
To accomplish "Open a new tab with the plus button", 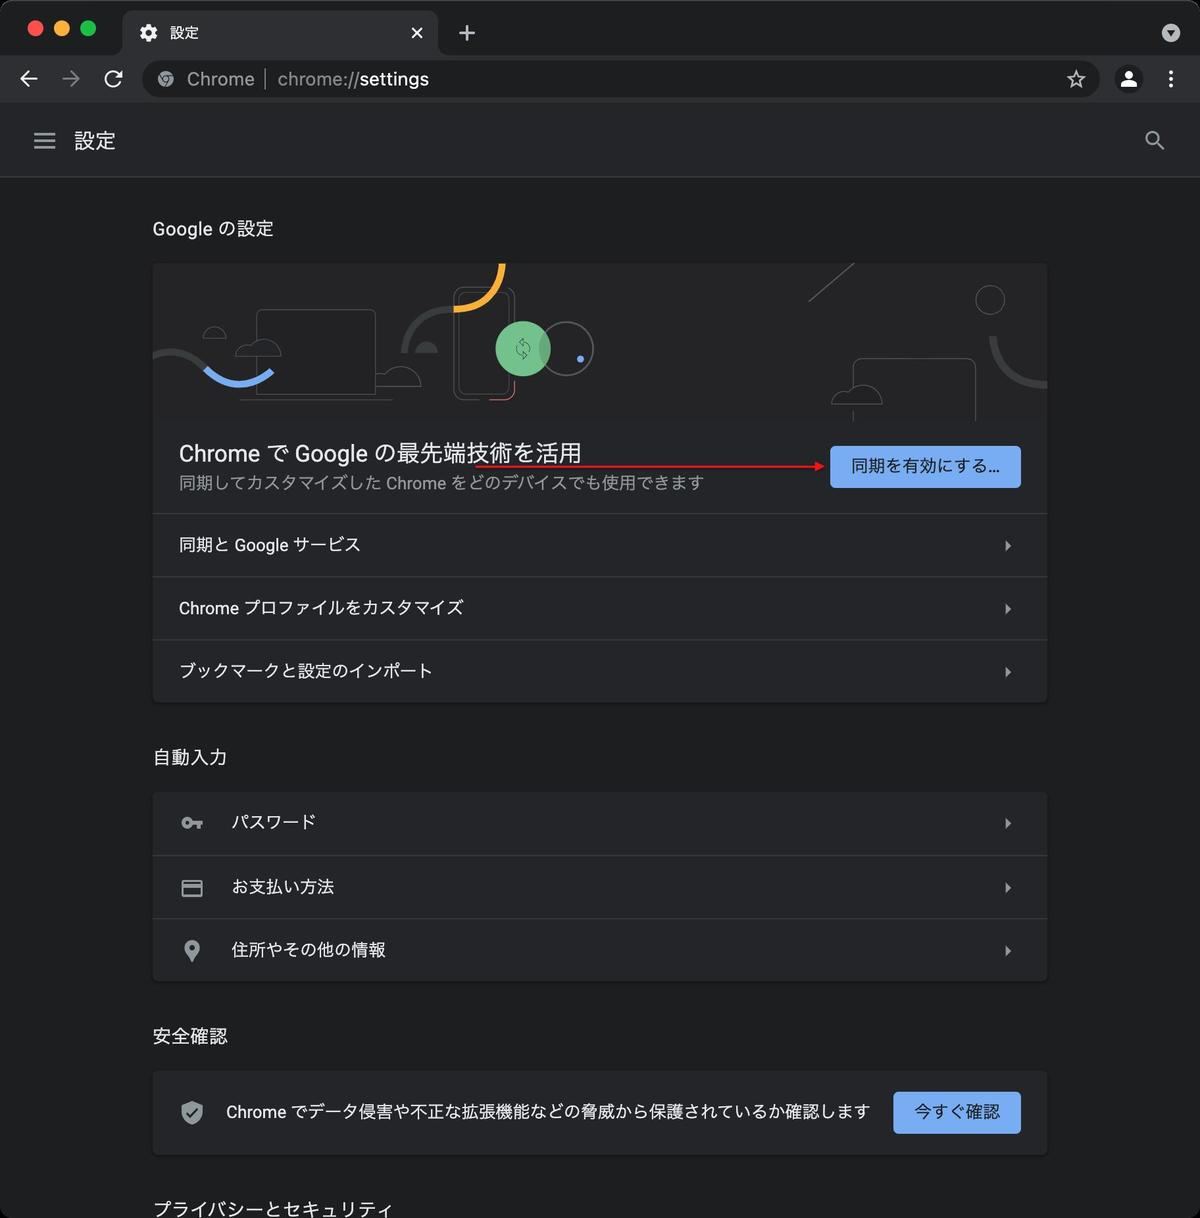I will pyautogui.click(x=467, y=33).
